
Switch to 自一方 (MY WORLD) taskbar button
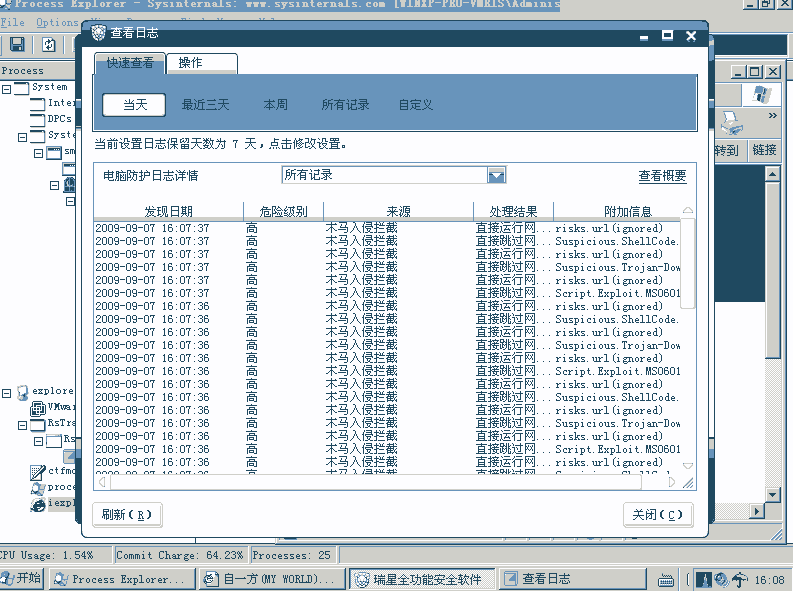point(272,579)
